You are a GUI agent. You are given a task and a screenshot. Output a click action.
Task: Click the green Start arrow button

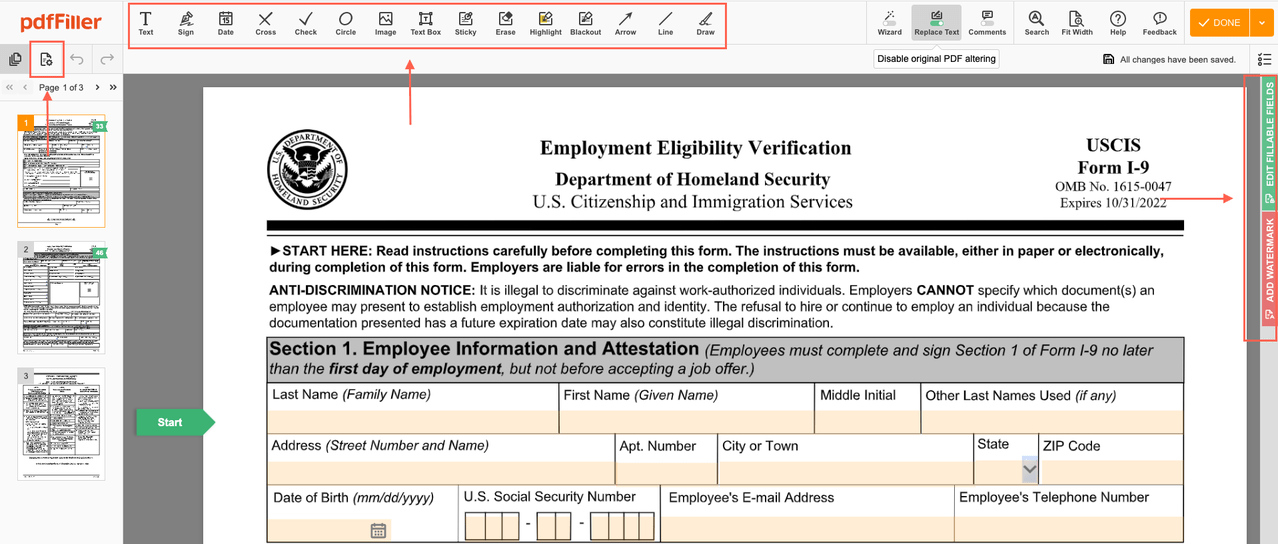point(175,422)
